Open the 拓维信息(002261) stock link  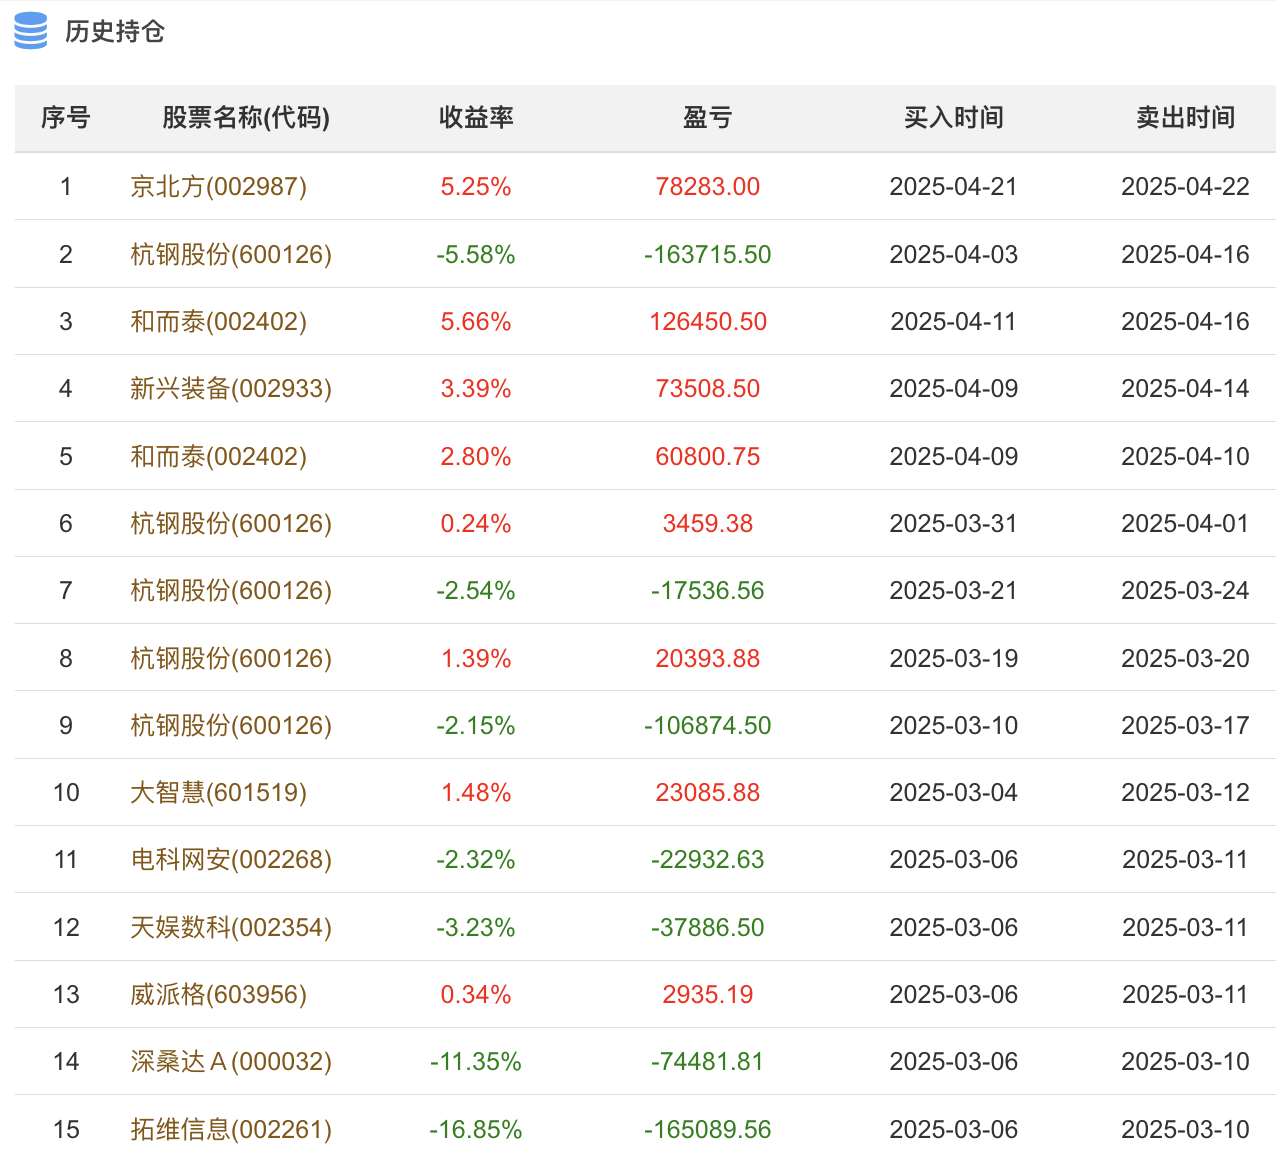pyautogui.click(x=231, y=1129)
